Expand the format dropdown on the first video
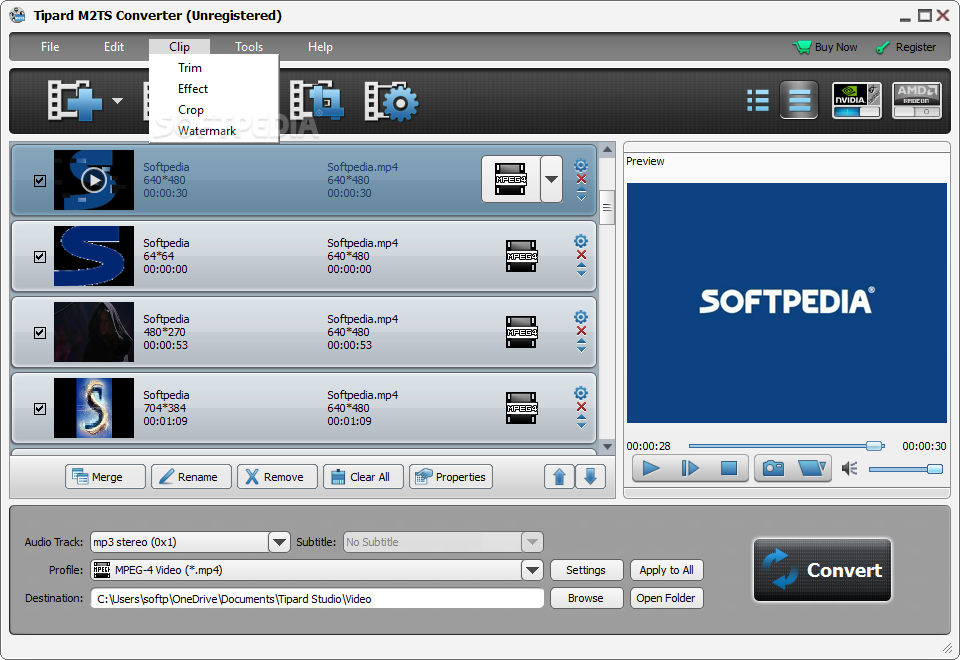 pyautogui.click(x=552, y=179)
